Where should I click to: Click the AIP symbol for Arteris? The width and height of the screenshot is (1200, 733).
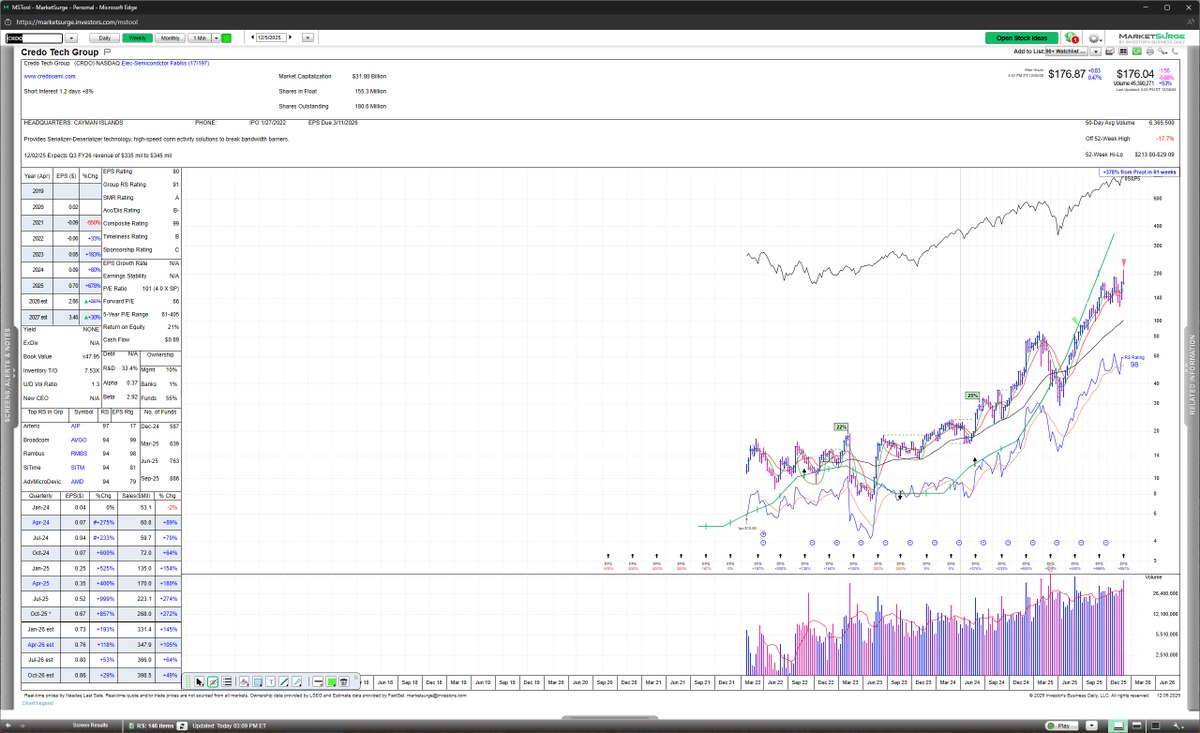point(78,425)
